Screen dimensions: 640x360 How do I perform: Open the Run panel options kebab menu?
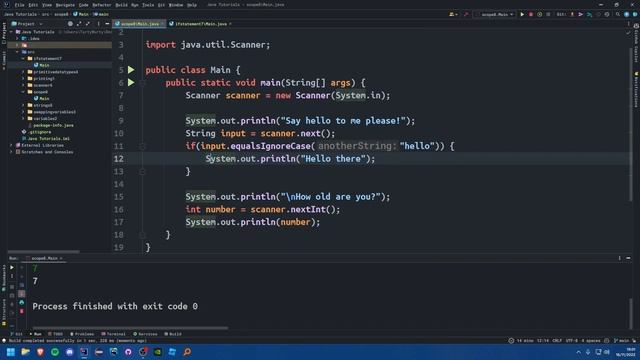click(x=620, y=258)
